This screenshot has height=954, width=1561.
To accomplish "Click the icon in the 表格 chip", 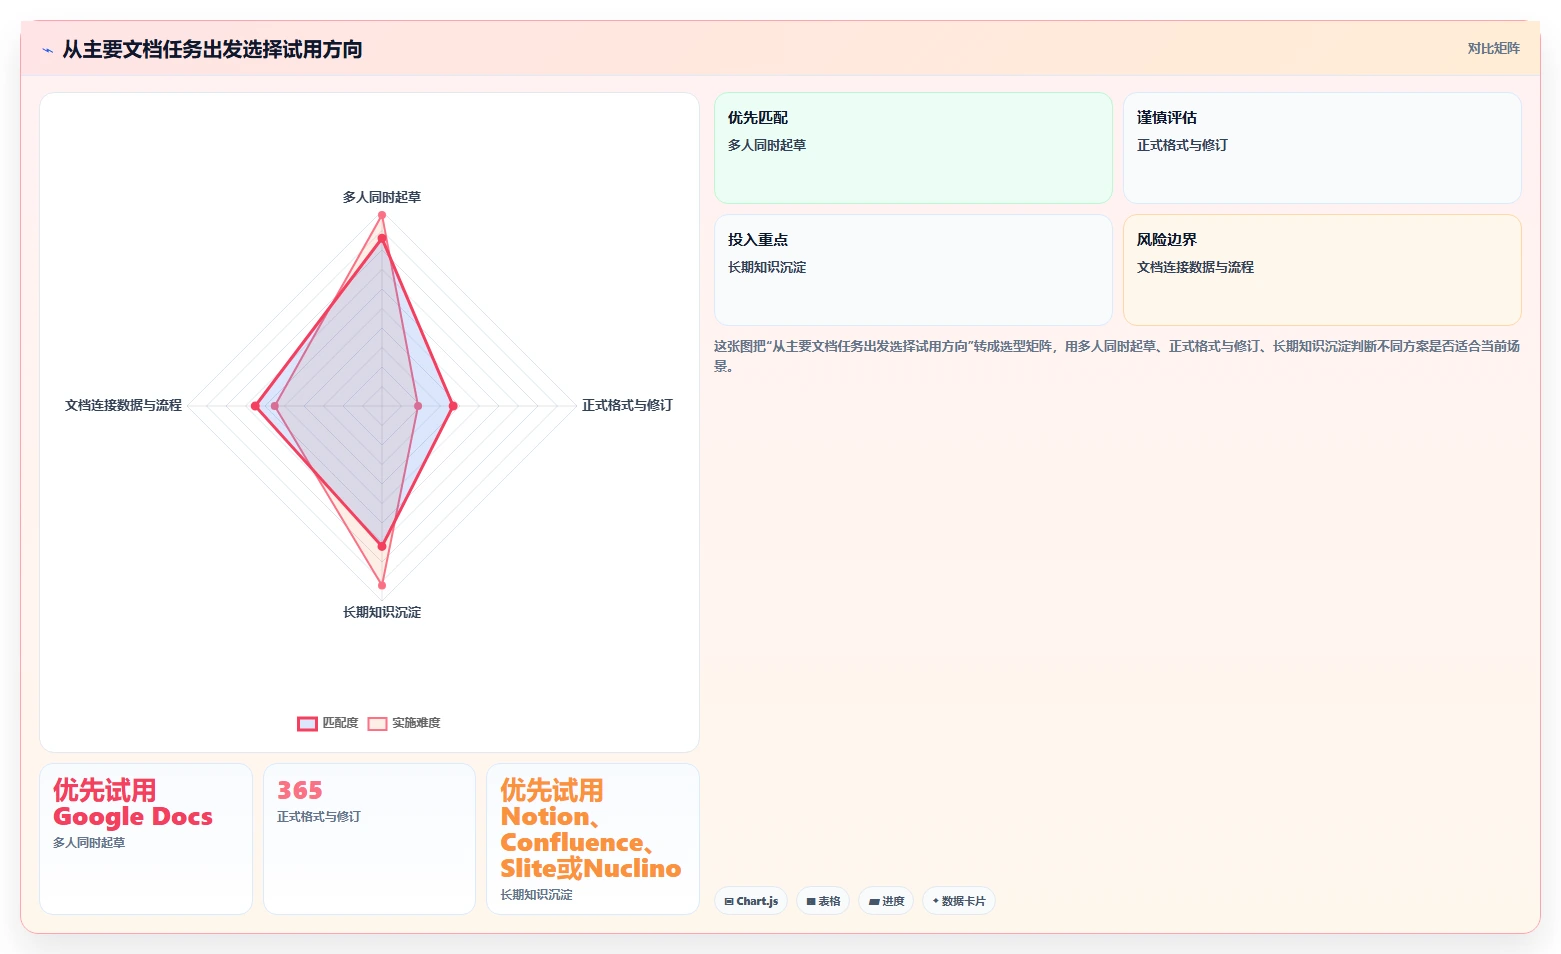I will pos(811,902).
